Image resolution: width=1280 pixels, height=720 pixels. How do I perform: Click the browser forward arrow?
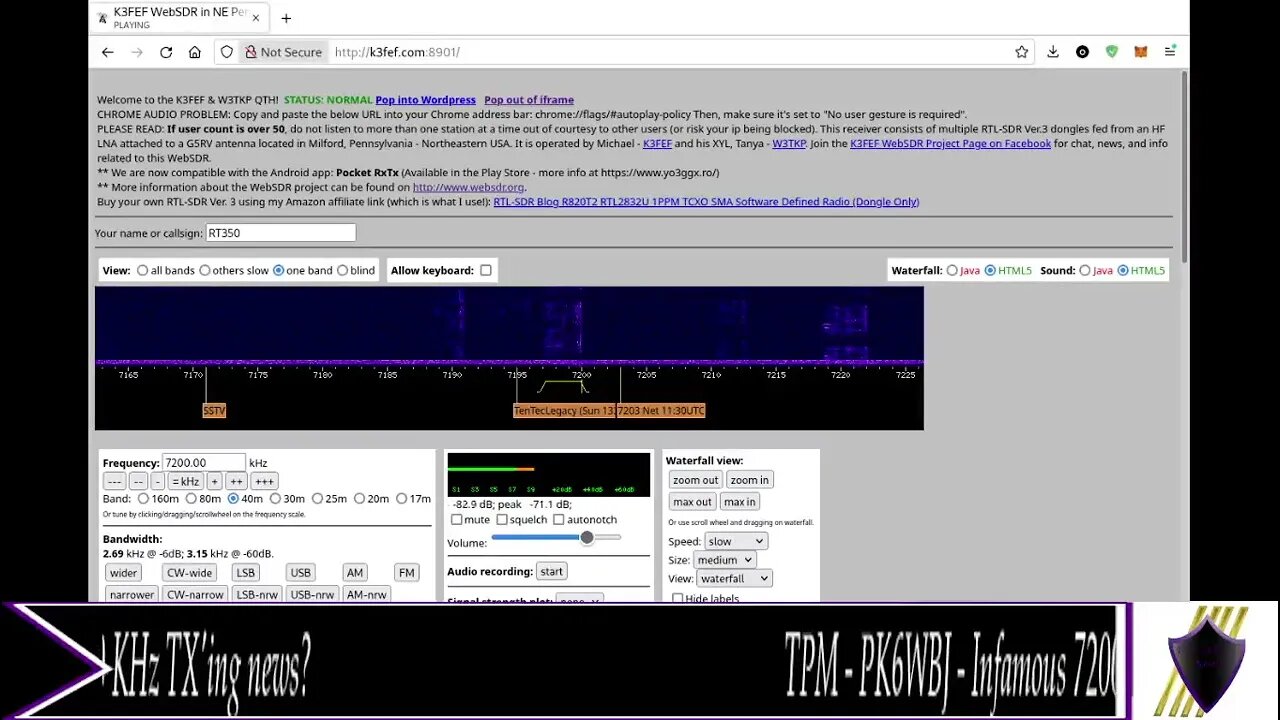(x=137, y=52)
